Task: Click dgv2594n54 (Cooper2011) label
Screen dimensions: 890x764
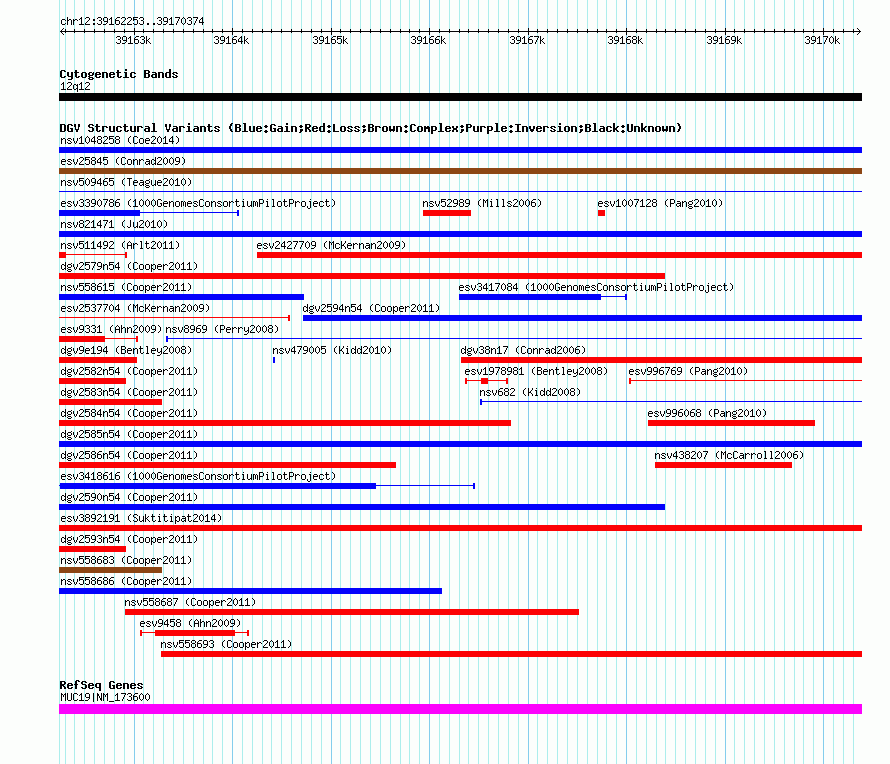Action: pyautogui.click(x=371, y=308)
